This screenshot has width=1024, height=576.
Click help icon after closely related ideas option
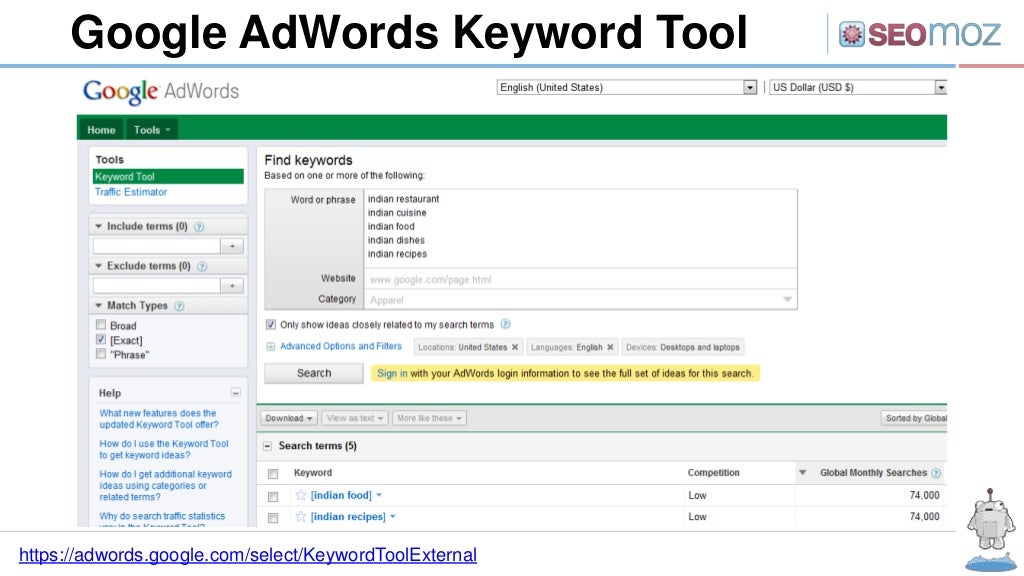[505, 324]
